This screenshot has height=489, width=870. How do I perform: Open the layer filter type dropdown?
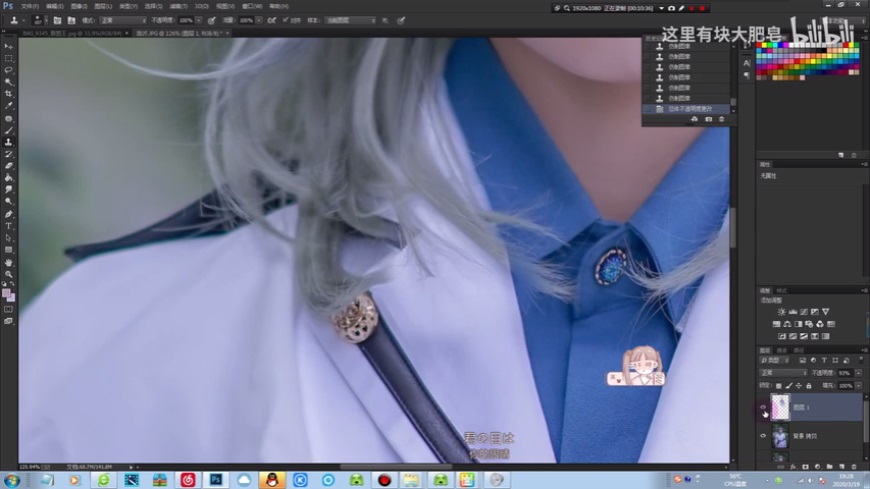(775, 361)
